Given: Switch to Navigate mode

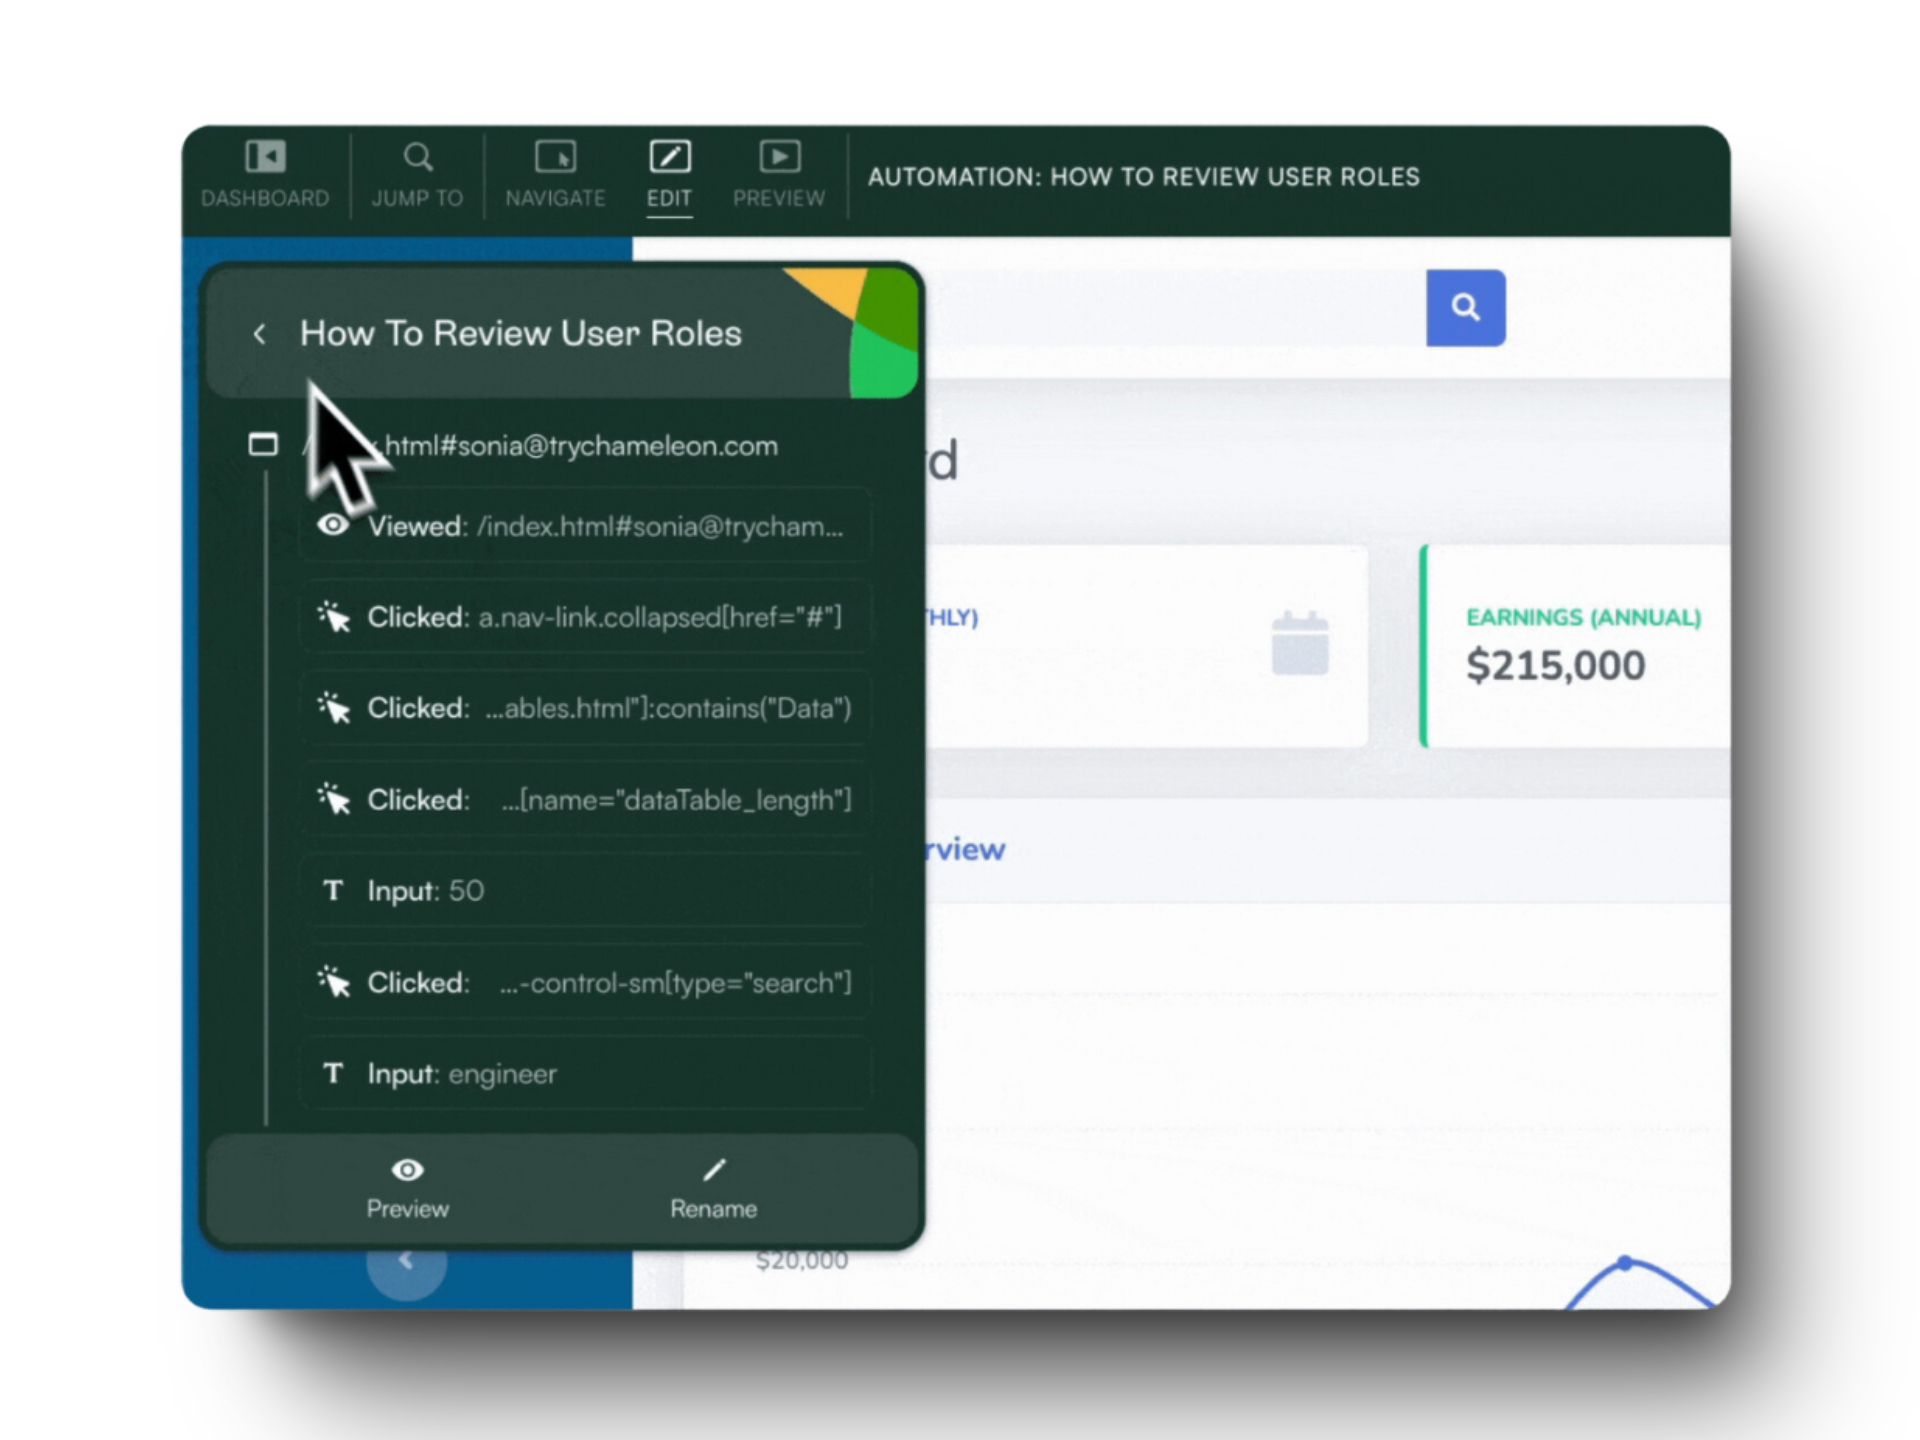Looking at the screenshot, I should [x=555, y=175].
